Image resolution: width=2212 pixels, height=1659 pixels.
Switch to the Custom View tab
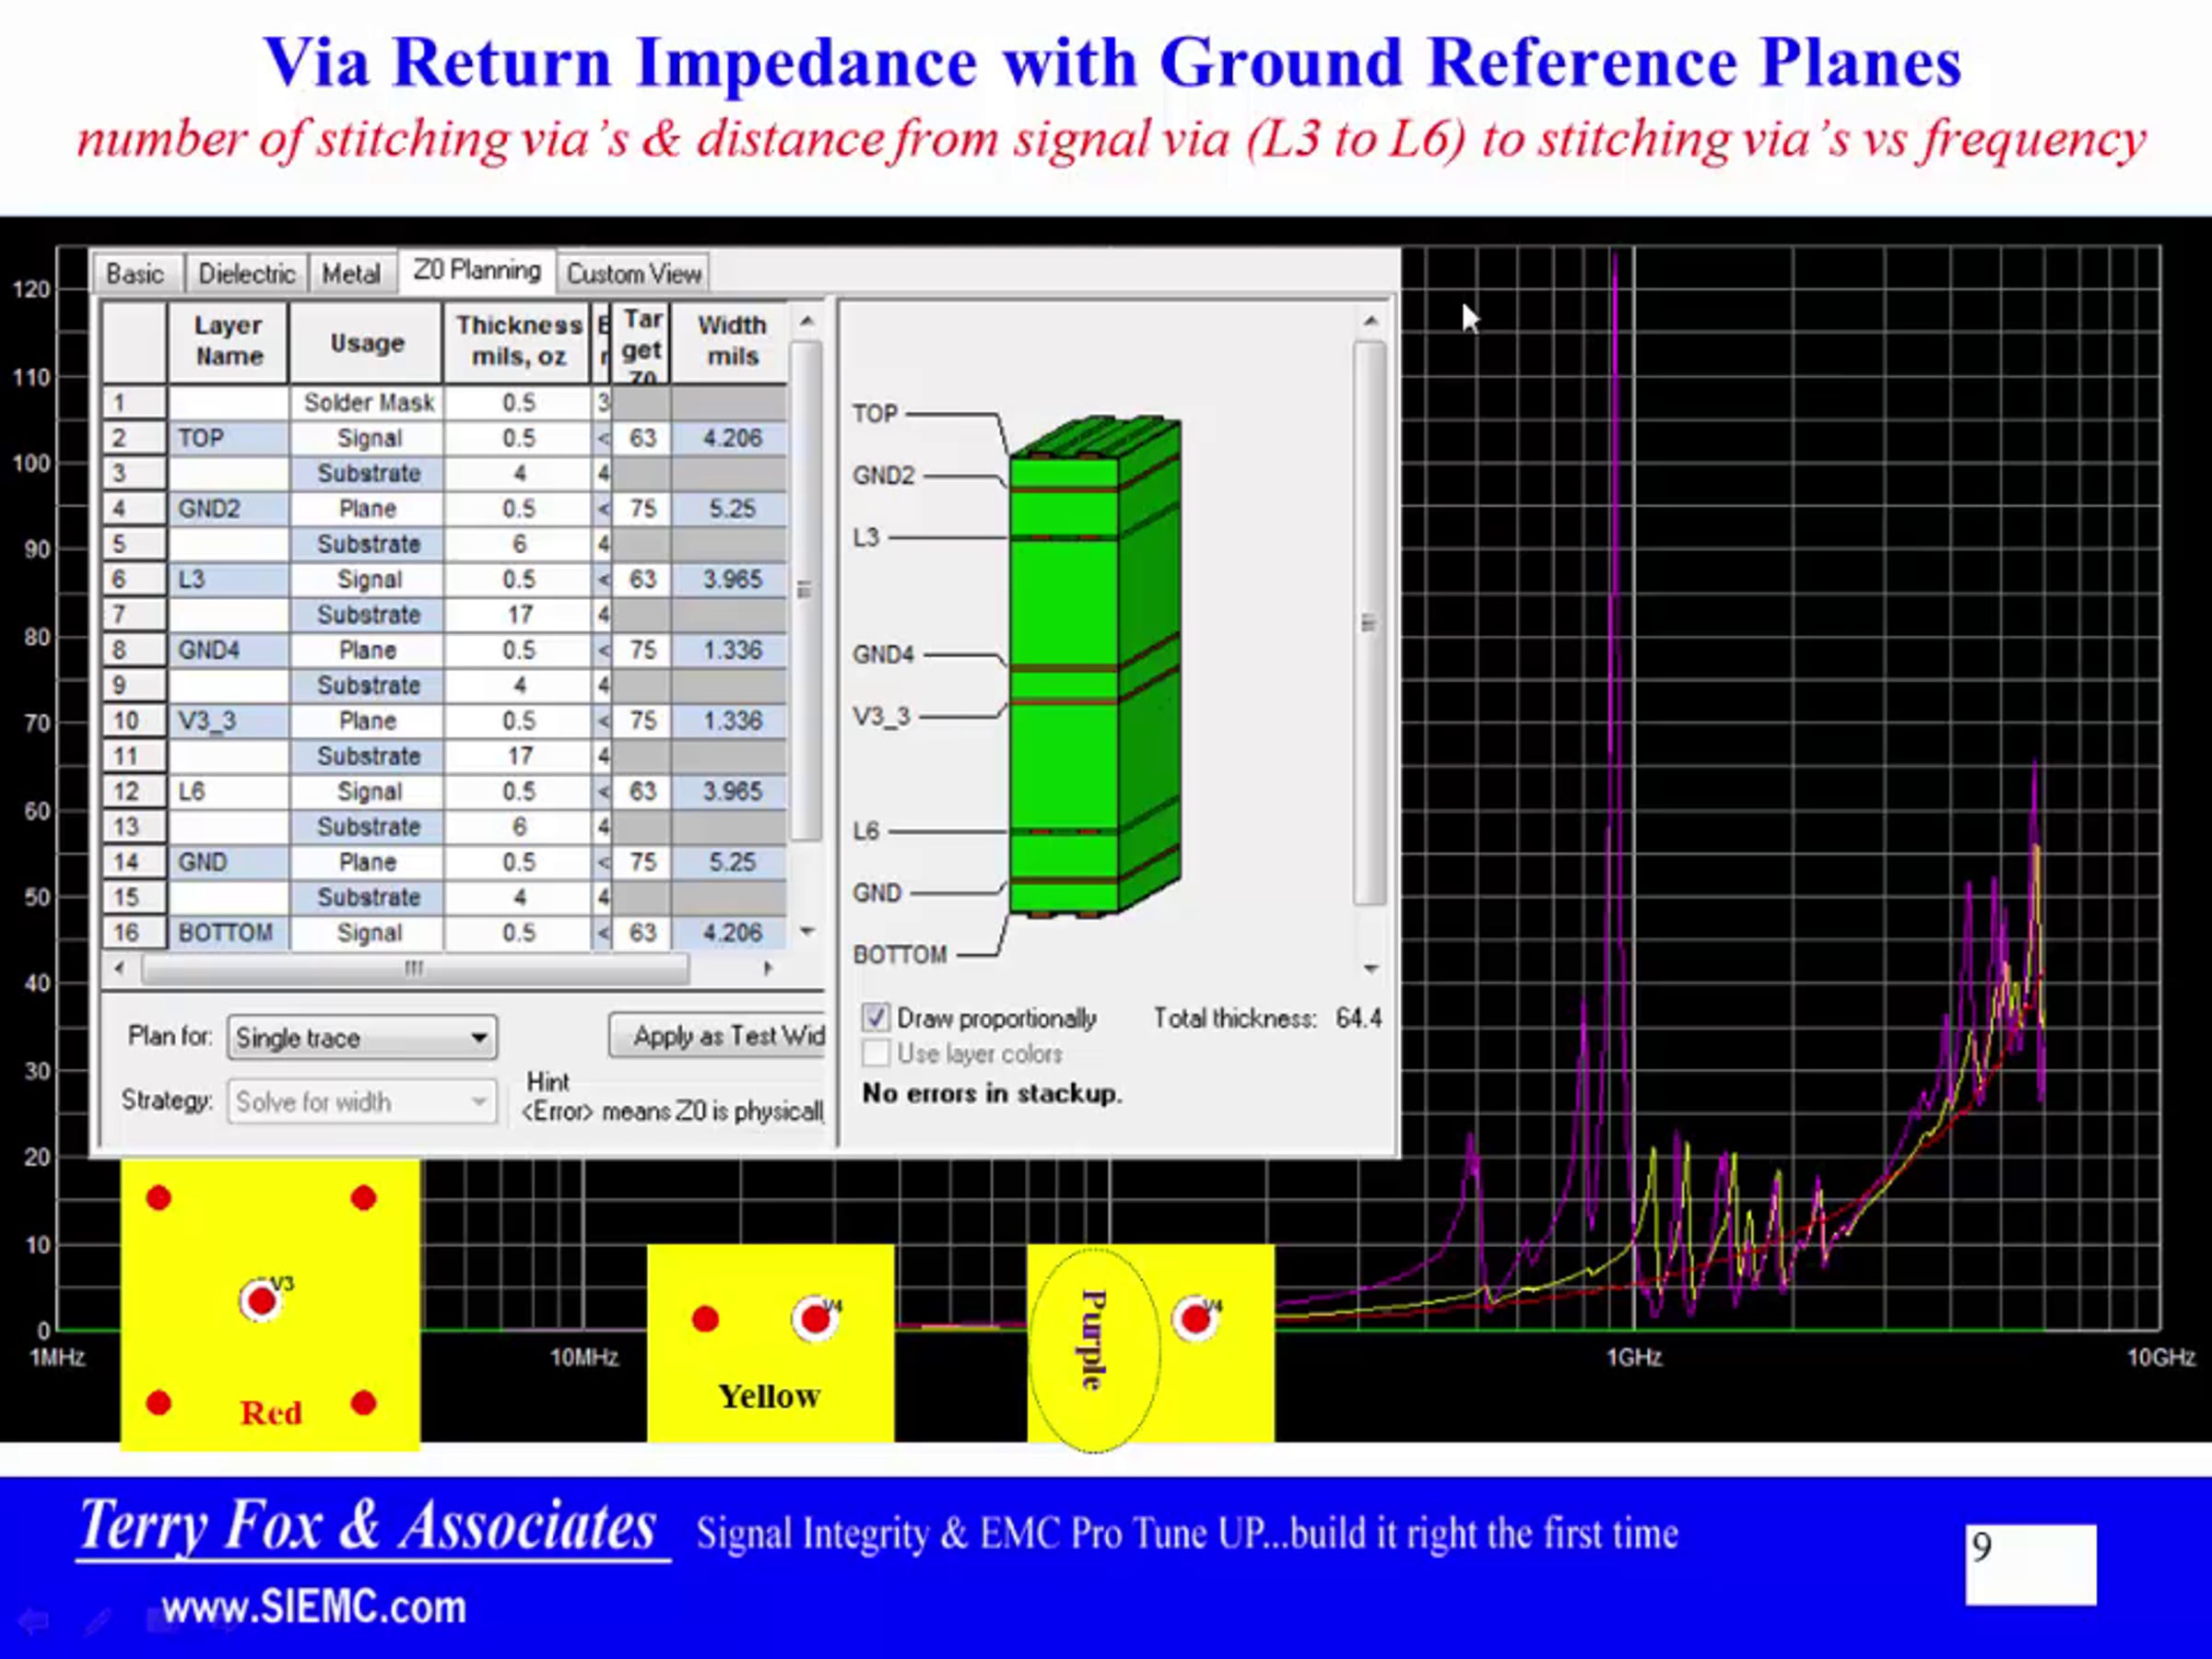[x=634, y=274]
